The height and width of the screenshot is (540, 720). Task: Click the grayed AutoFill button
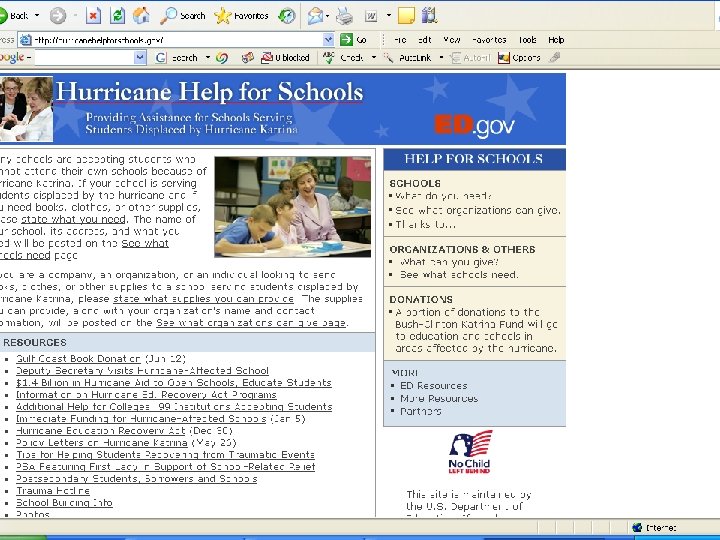click(470, 58)
